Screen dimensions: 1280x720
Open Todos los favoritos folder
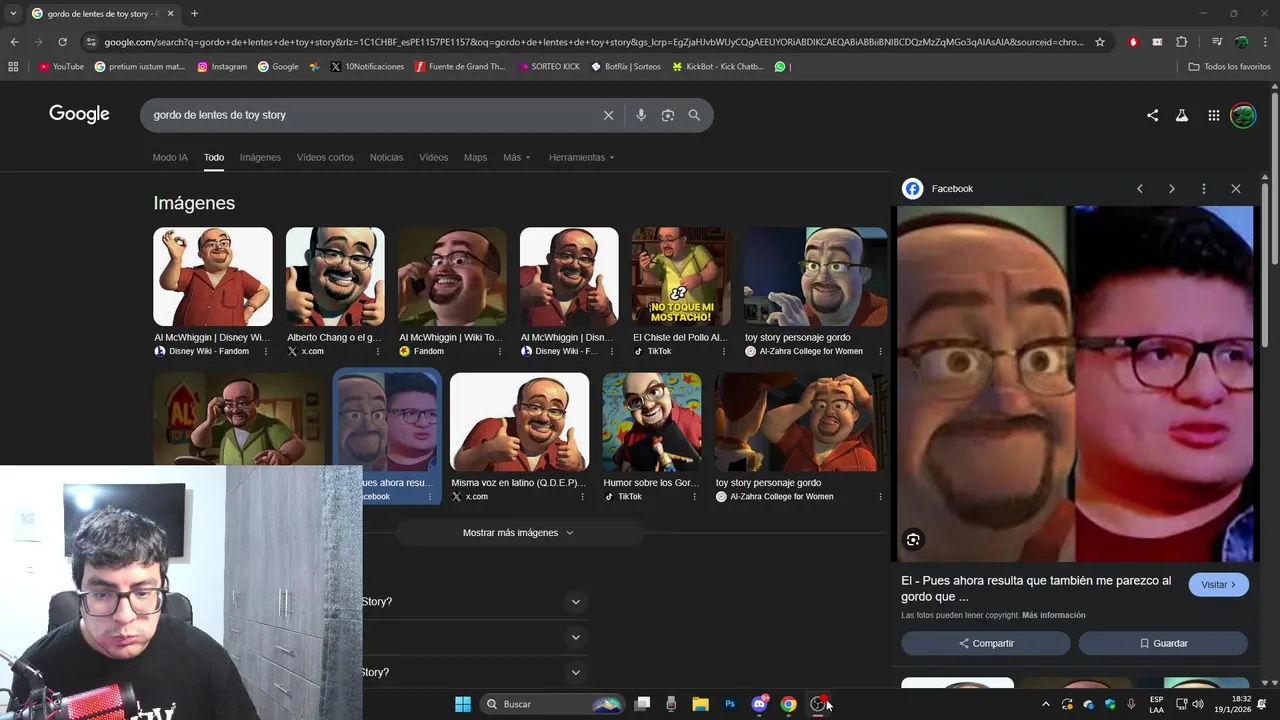pos(1229,67)
